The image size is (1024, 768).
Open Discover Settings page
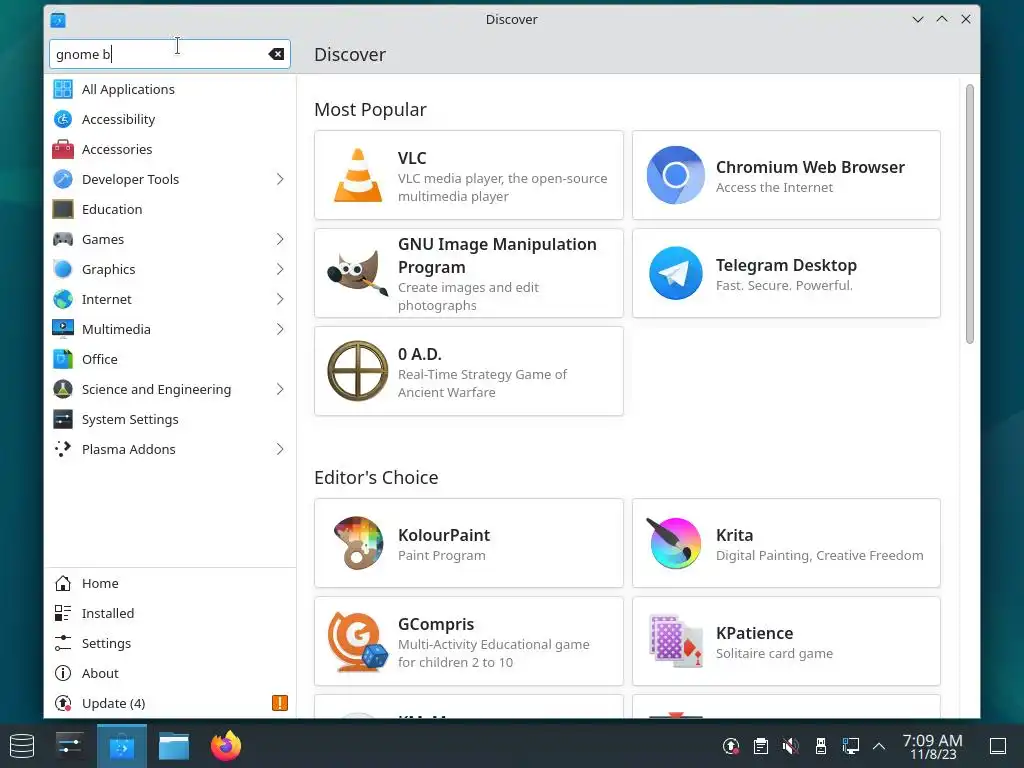pyautogui.click(x=170, y=644)
